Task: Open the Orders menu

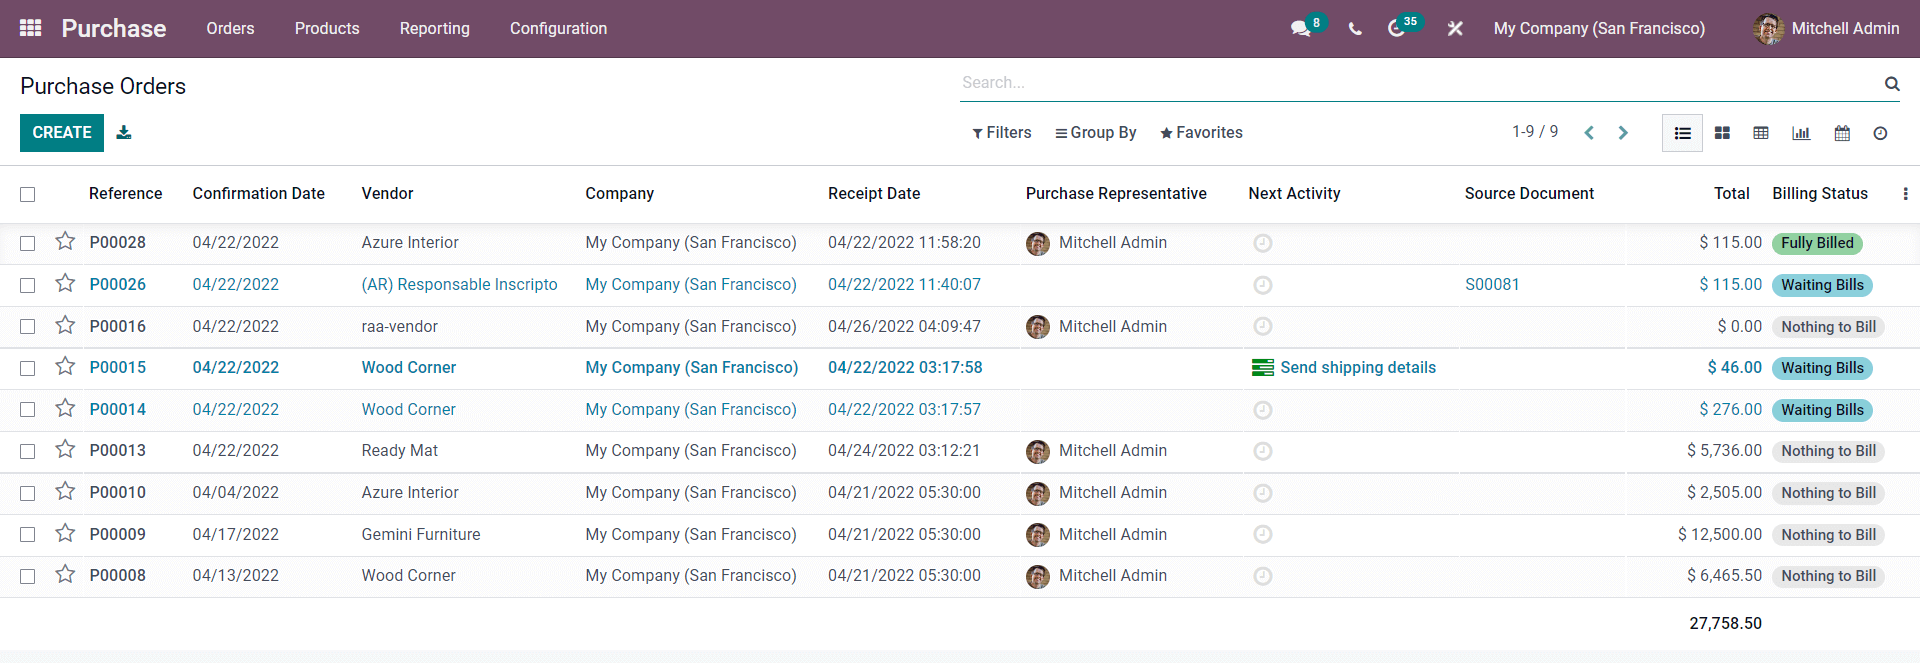Action: tap(230, 29)
